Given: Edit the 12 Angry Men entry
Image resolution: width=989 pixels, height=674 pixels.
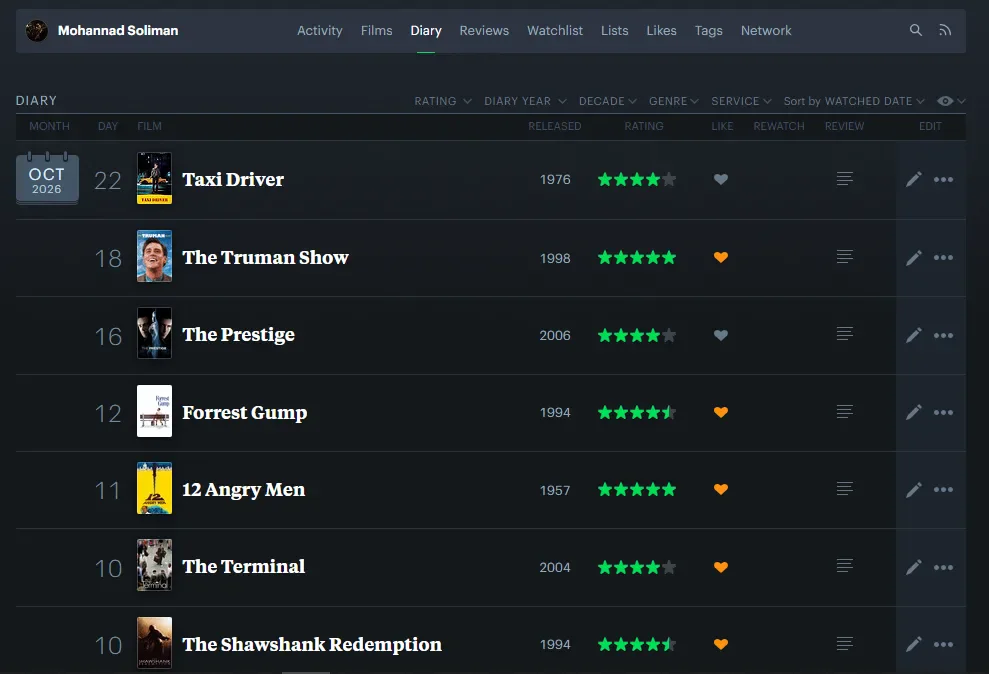Looking at the screenshot, I should click(913, 490).
